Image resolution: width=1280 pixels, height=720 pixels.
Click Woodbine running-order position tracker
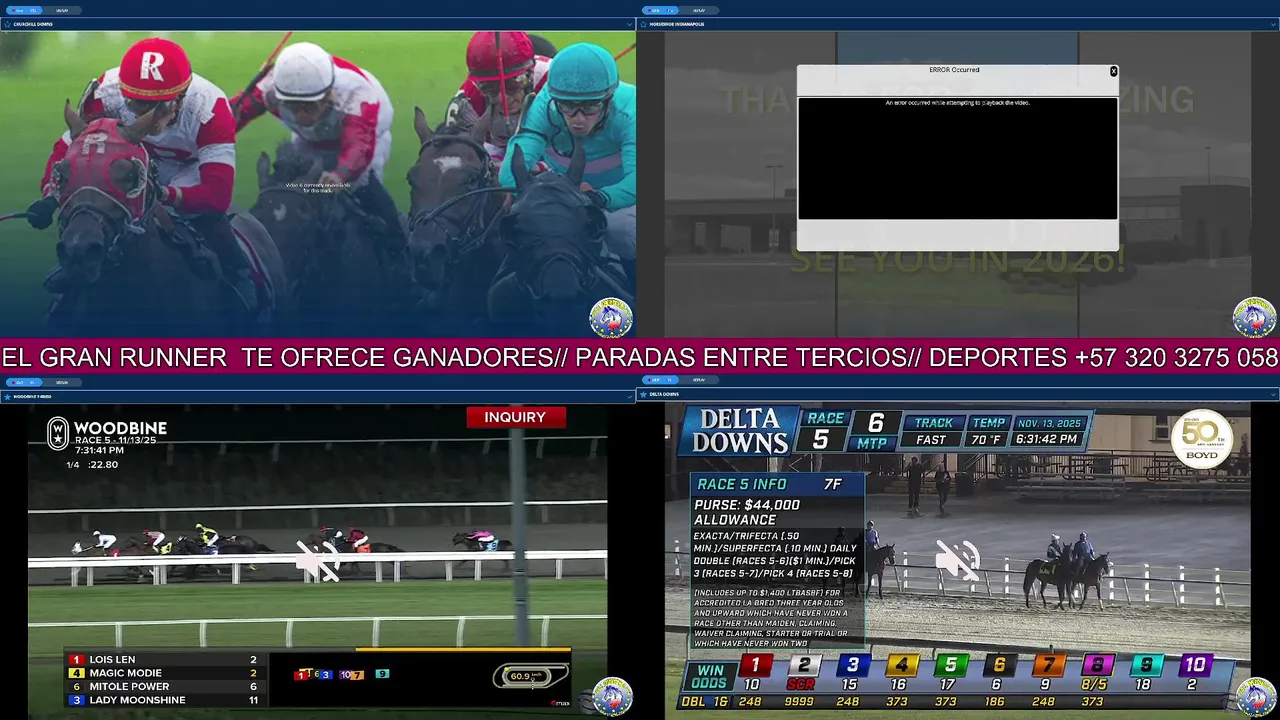pyautogui.click(x=342, y=675)
